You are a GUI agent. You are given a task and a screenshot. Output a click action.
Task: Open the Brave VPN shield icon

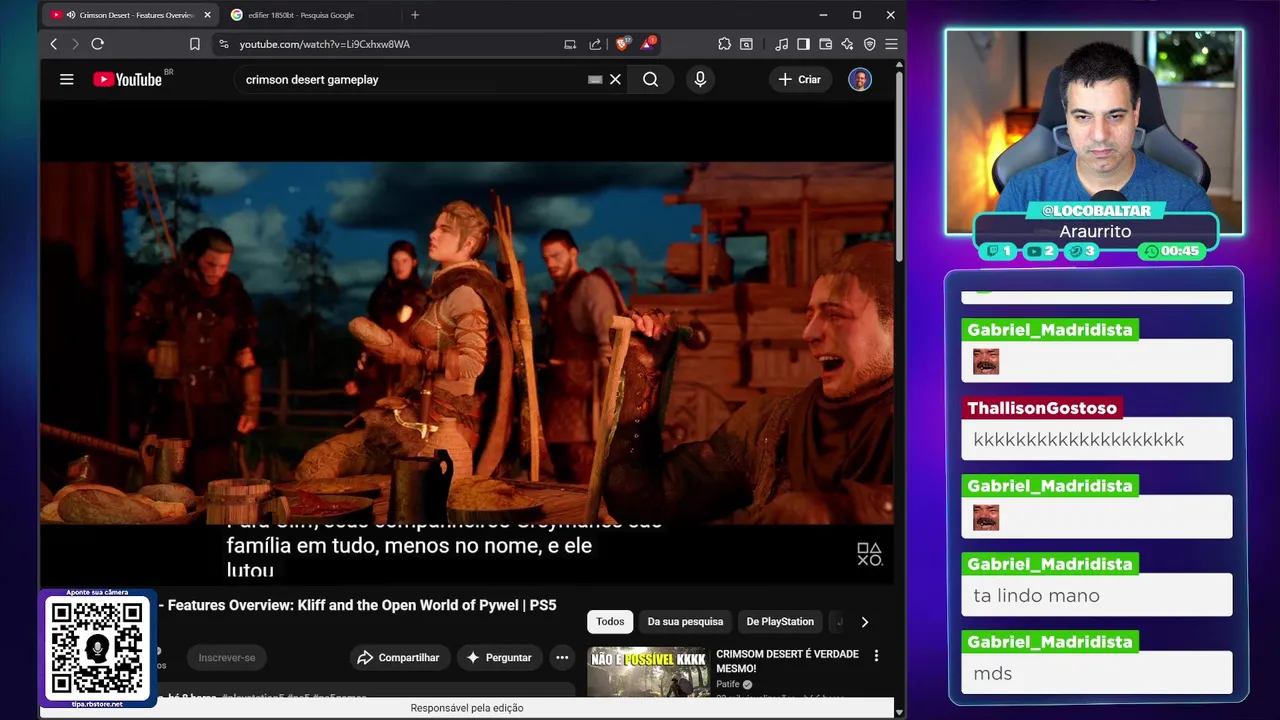pos(869,44)
